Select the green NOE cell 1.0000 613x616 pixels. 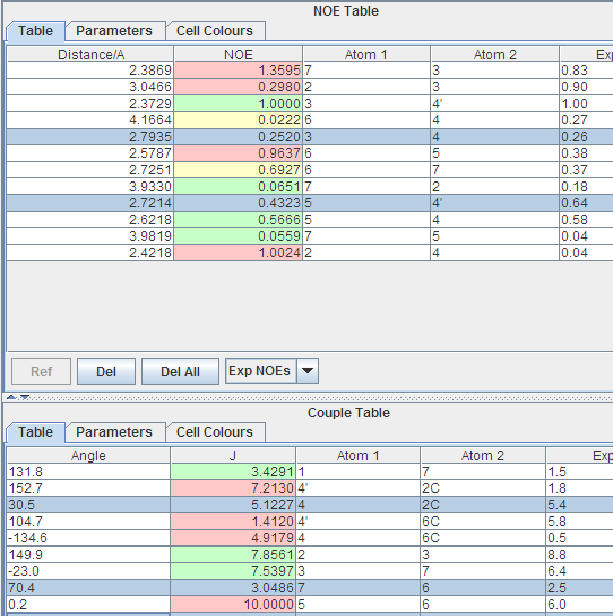(x=238, y=103)
